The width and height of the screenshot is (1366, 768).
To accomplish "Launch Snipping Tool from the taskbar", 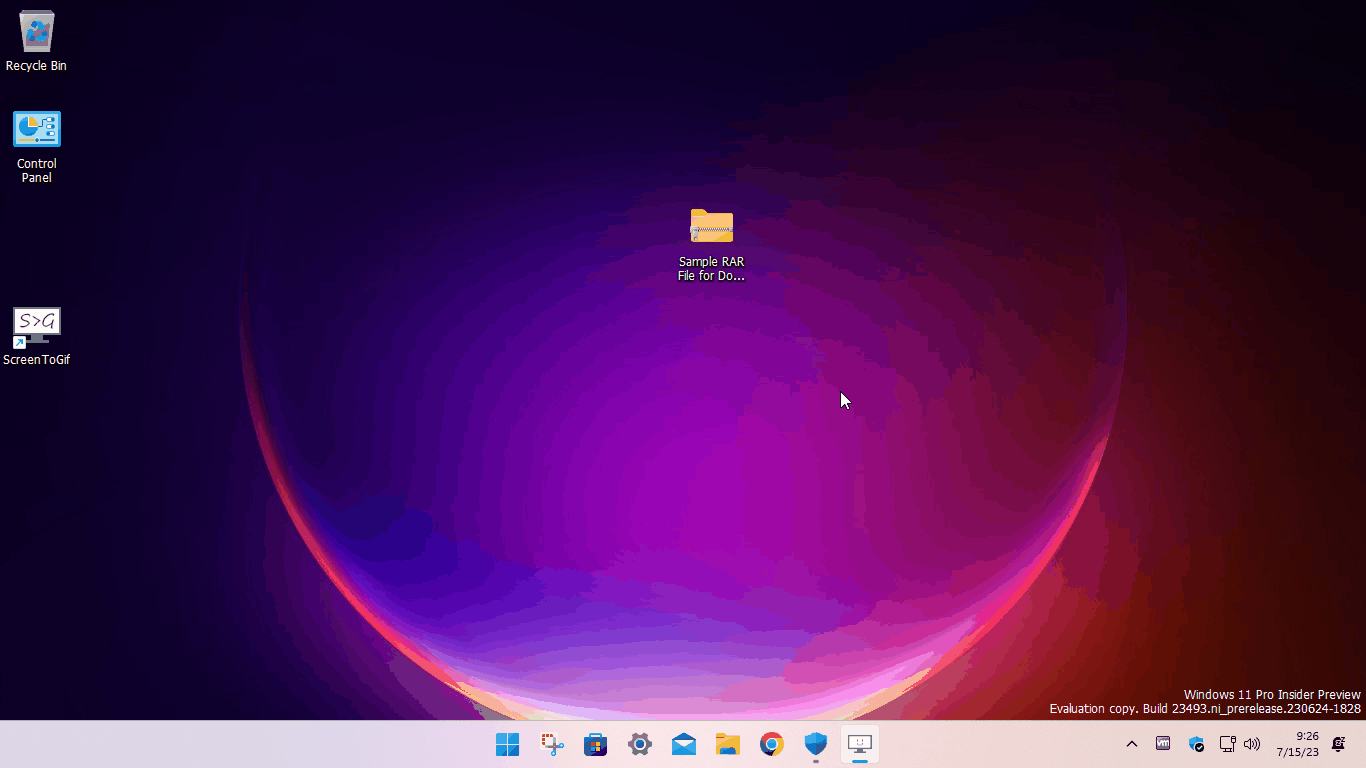I will tap(552, 744).
